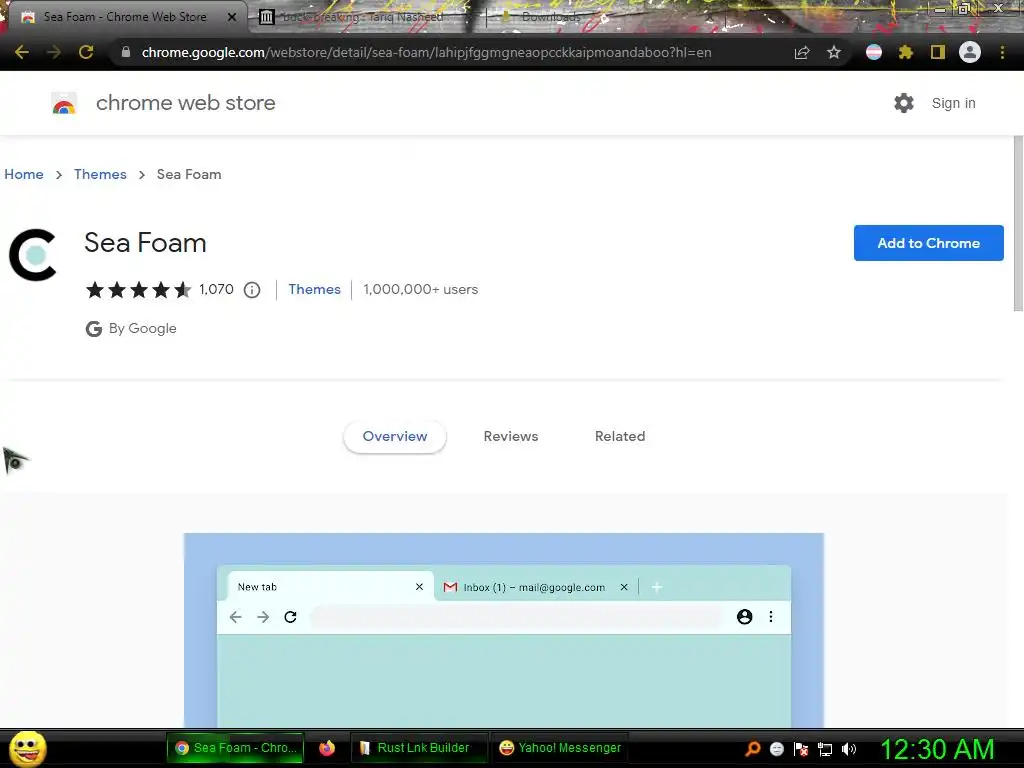Go to Home breadcrumb
Image resolution: width=1024 pixels, height=768 pixels.
24,174
